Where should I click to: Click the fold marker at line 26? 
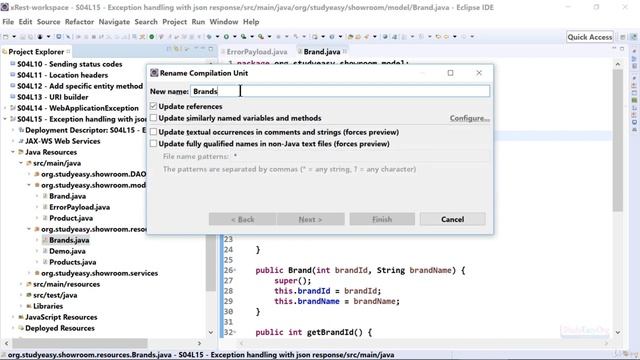[x=235, y=271]
